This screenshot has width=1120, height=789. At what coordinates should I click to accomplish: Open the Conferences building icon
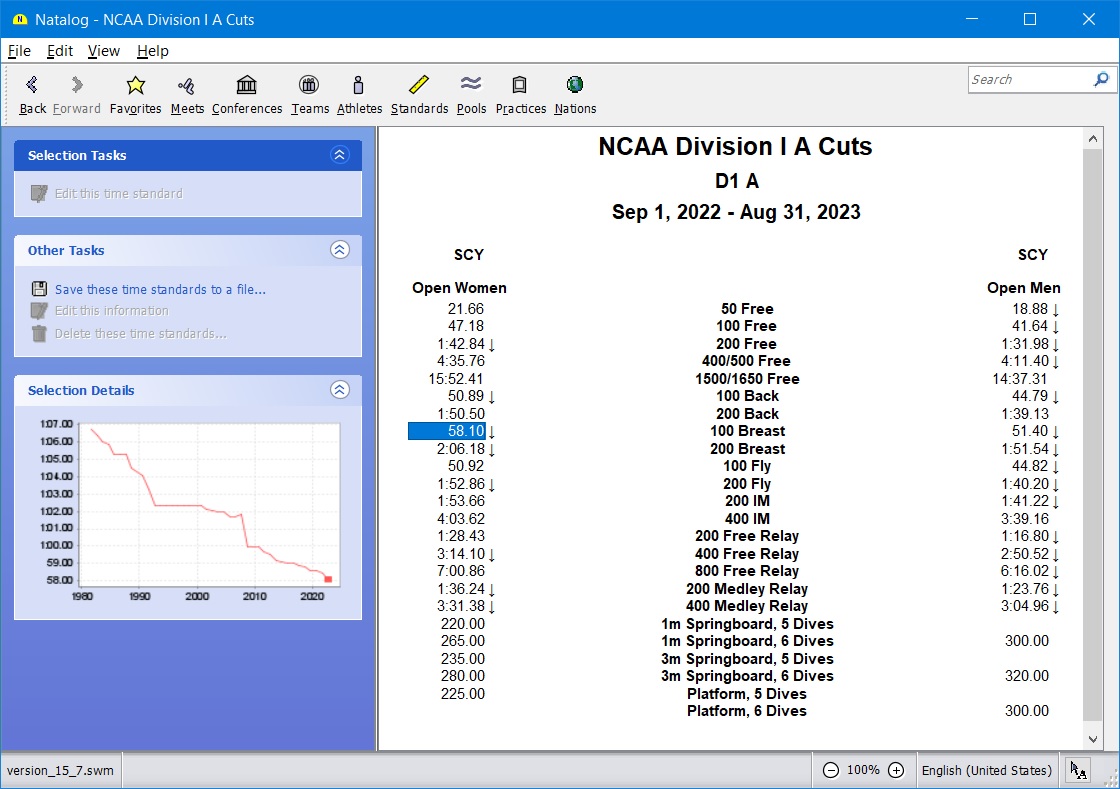click(x=247, y=86)
